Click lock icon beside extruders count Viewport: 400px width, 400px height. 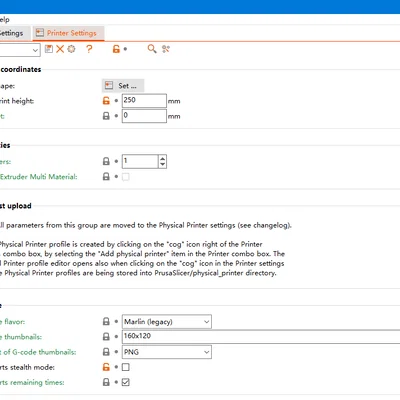pos(106,161)
